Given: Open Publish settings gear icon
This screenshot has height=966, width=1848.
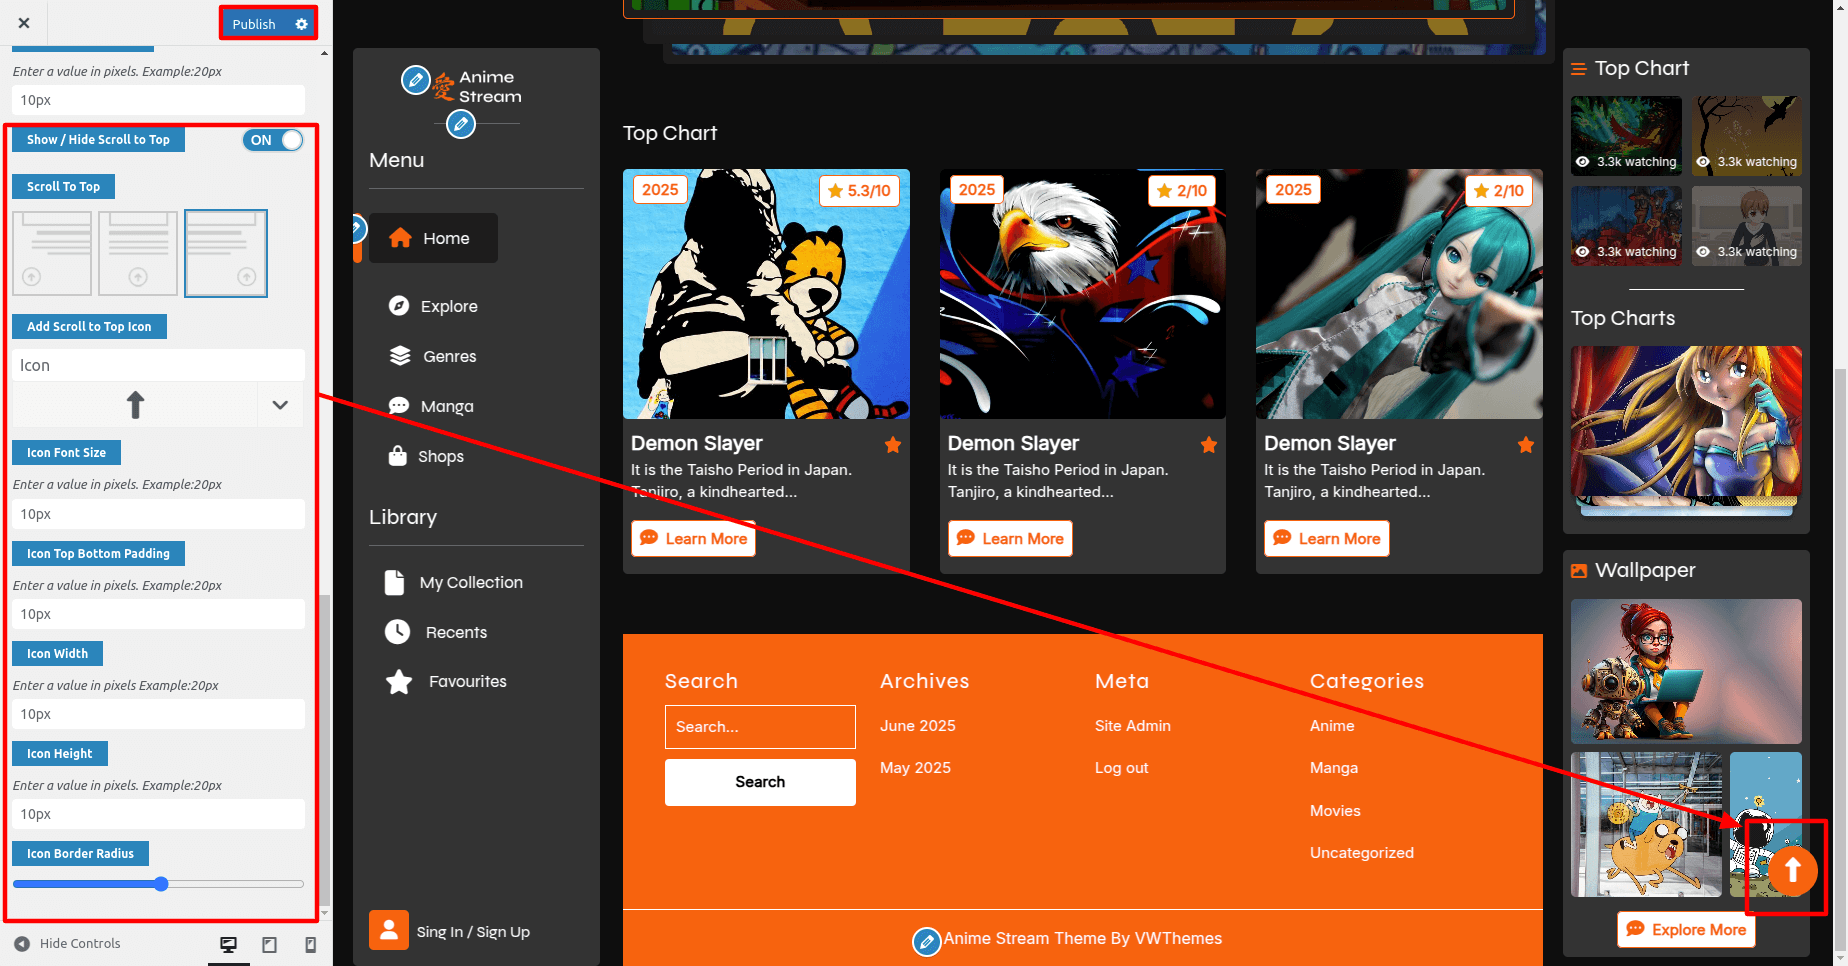Looking at the screenshot, I should [x=301, y=24].
